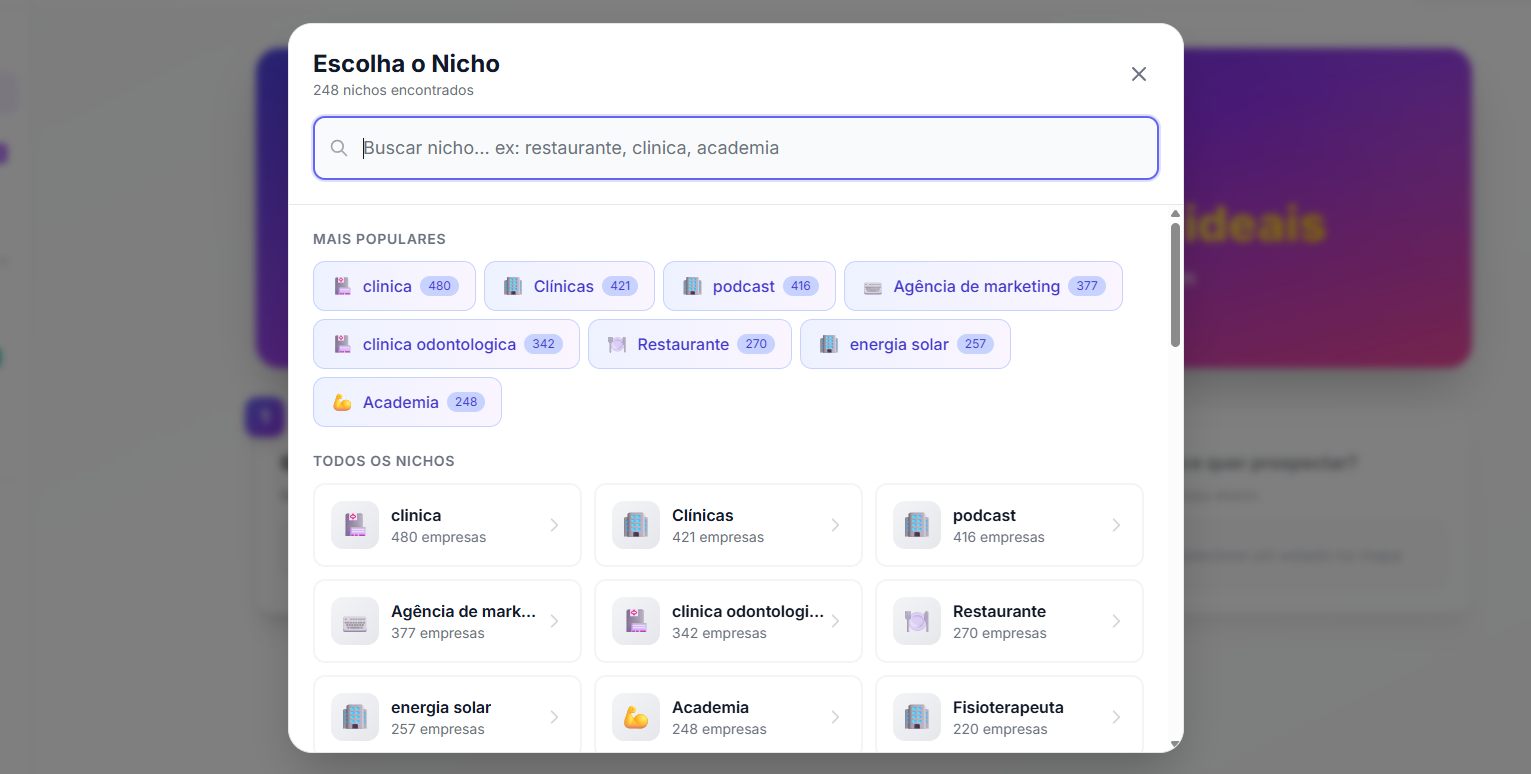1531x774 pixels.
Task: Choose the podcast popular chip
Action: (748, 286)
